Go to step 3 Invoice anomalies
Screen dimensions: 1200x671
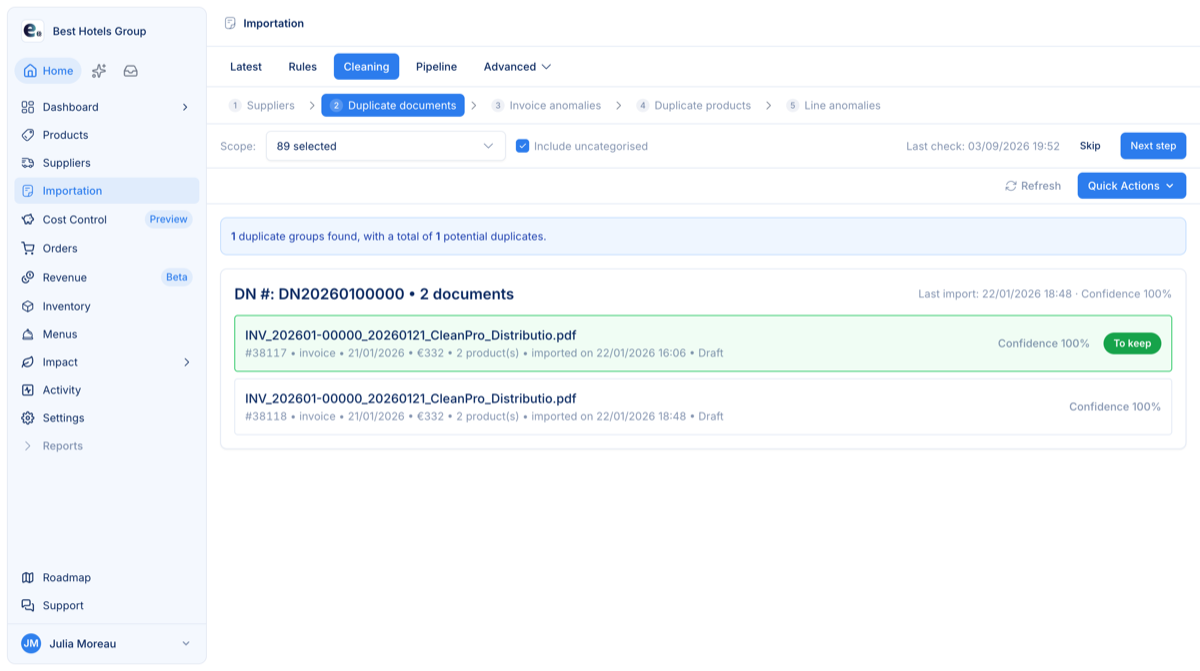[x=546, y=105]
